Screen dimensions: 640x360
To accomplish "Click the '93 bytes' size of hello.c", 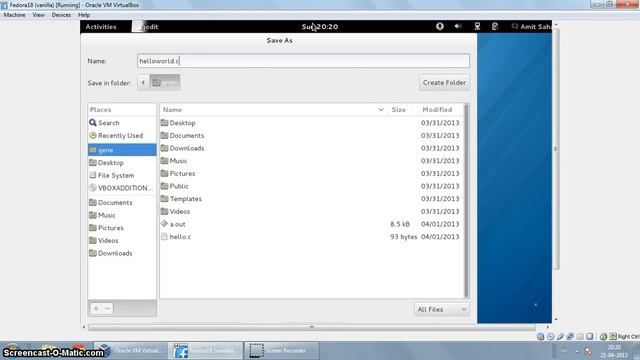I will (403, 237).
